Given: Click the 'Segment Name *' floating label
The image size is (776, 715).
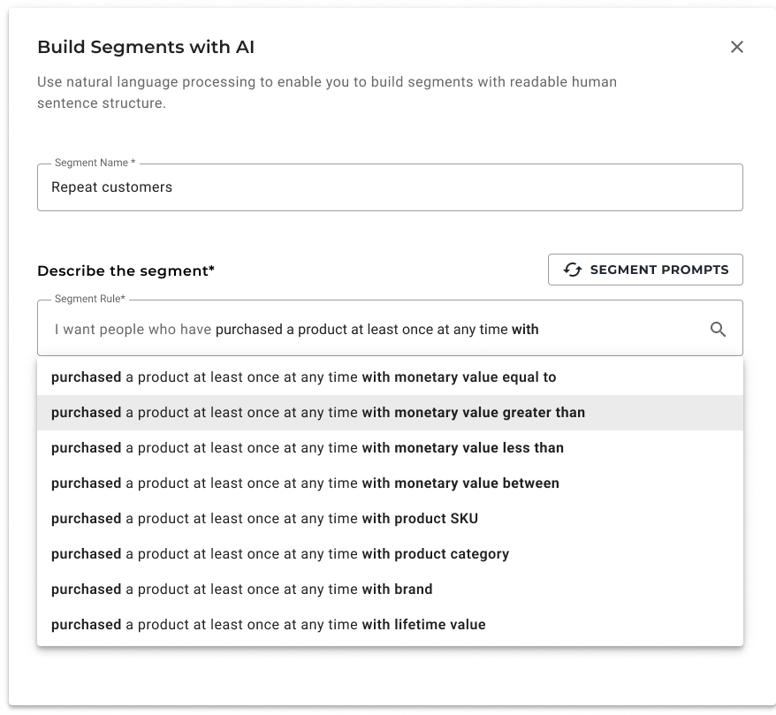Looking at the screenshot, I should (95, 163).
